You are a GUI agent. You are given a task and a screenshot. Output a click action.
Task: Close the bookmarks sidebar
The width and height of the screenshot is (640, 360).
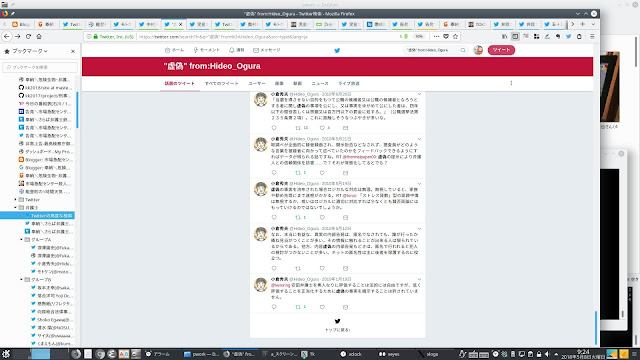pos(73,51)
